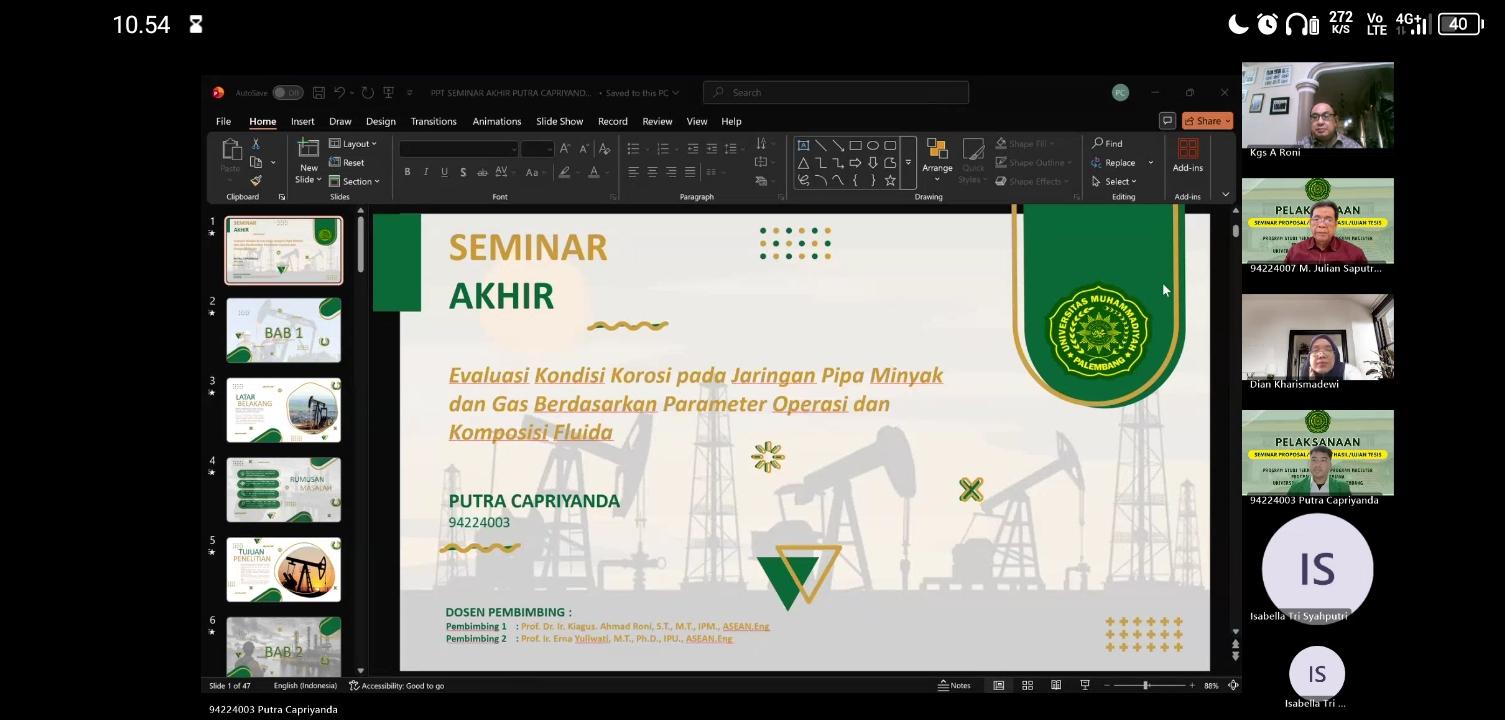This screenshot has width=1505, height=720.
Task: Click the Save icon in title bar
Action: [x=319, y=93]
